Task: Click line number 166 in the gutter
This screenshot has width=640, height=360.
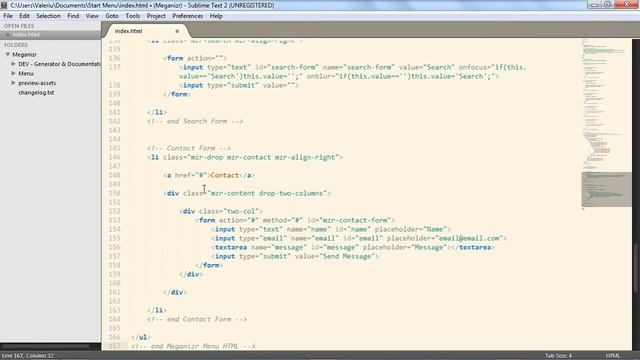Action: tap(114, 337)
